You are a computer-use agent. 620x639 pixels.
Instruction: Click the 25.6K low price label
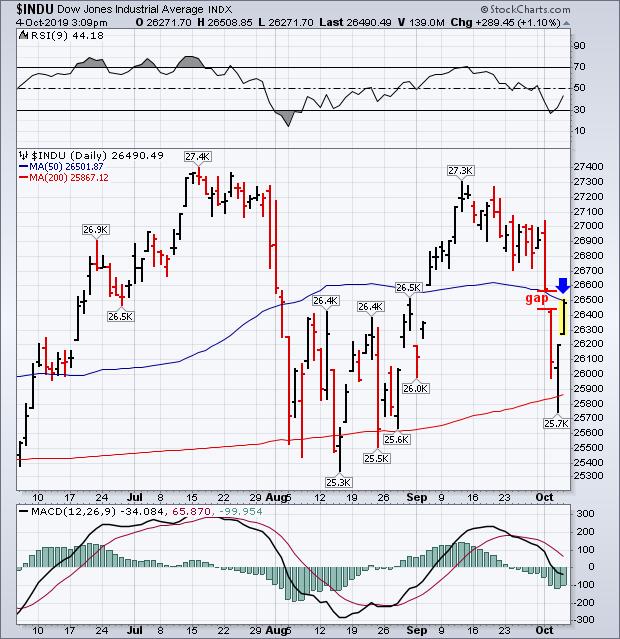[397, 440]
